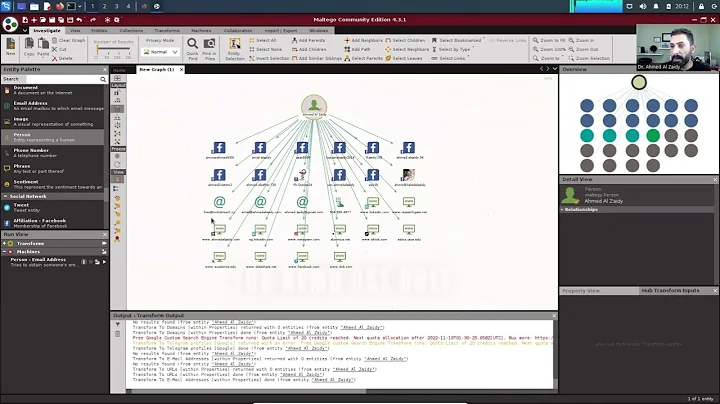Screen dimensions: 720x404
Task: Click the Cut button
Action: [x=59, y=49]
